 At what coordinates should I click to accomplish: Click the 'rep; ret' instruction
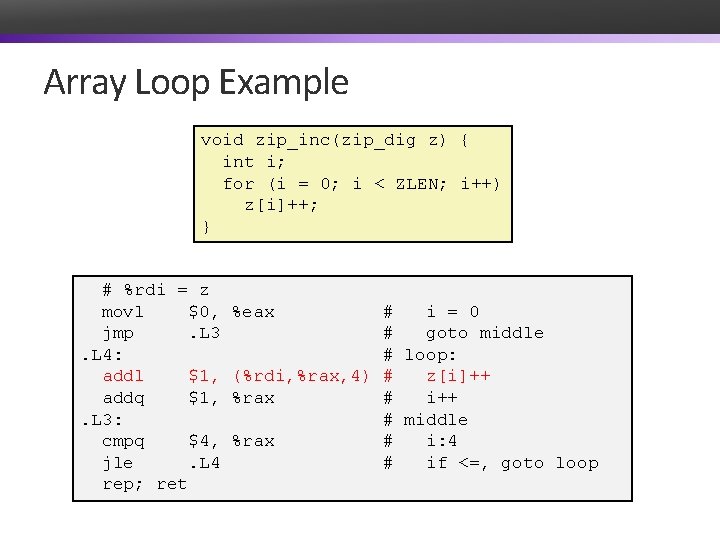[145, 484]
